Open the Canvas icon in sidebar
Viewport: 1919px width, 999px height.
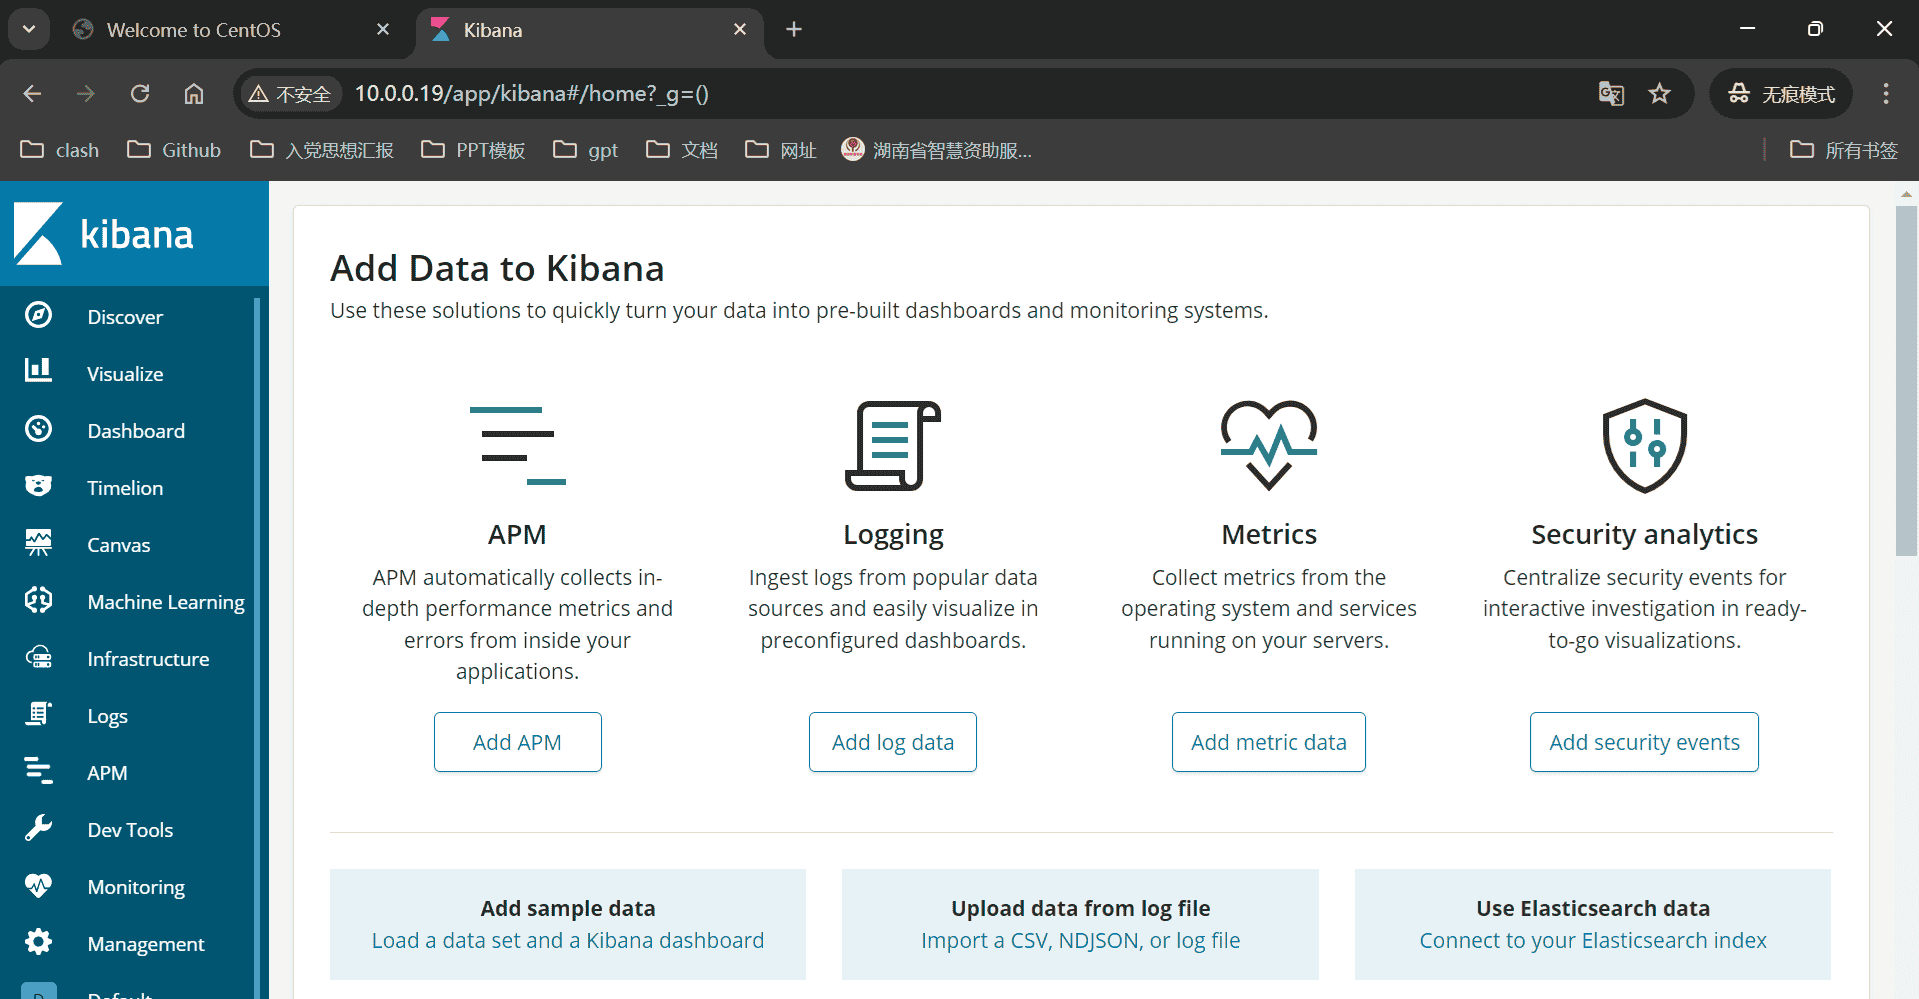(x=38, y=543)
